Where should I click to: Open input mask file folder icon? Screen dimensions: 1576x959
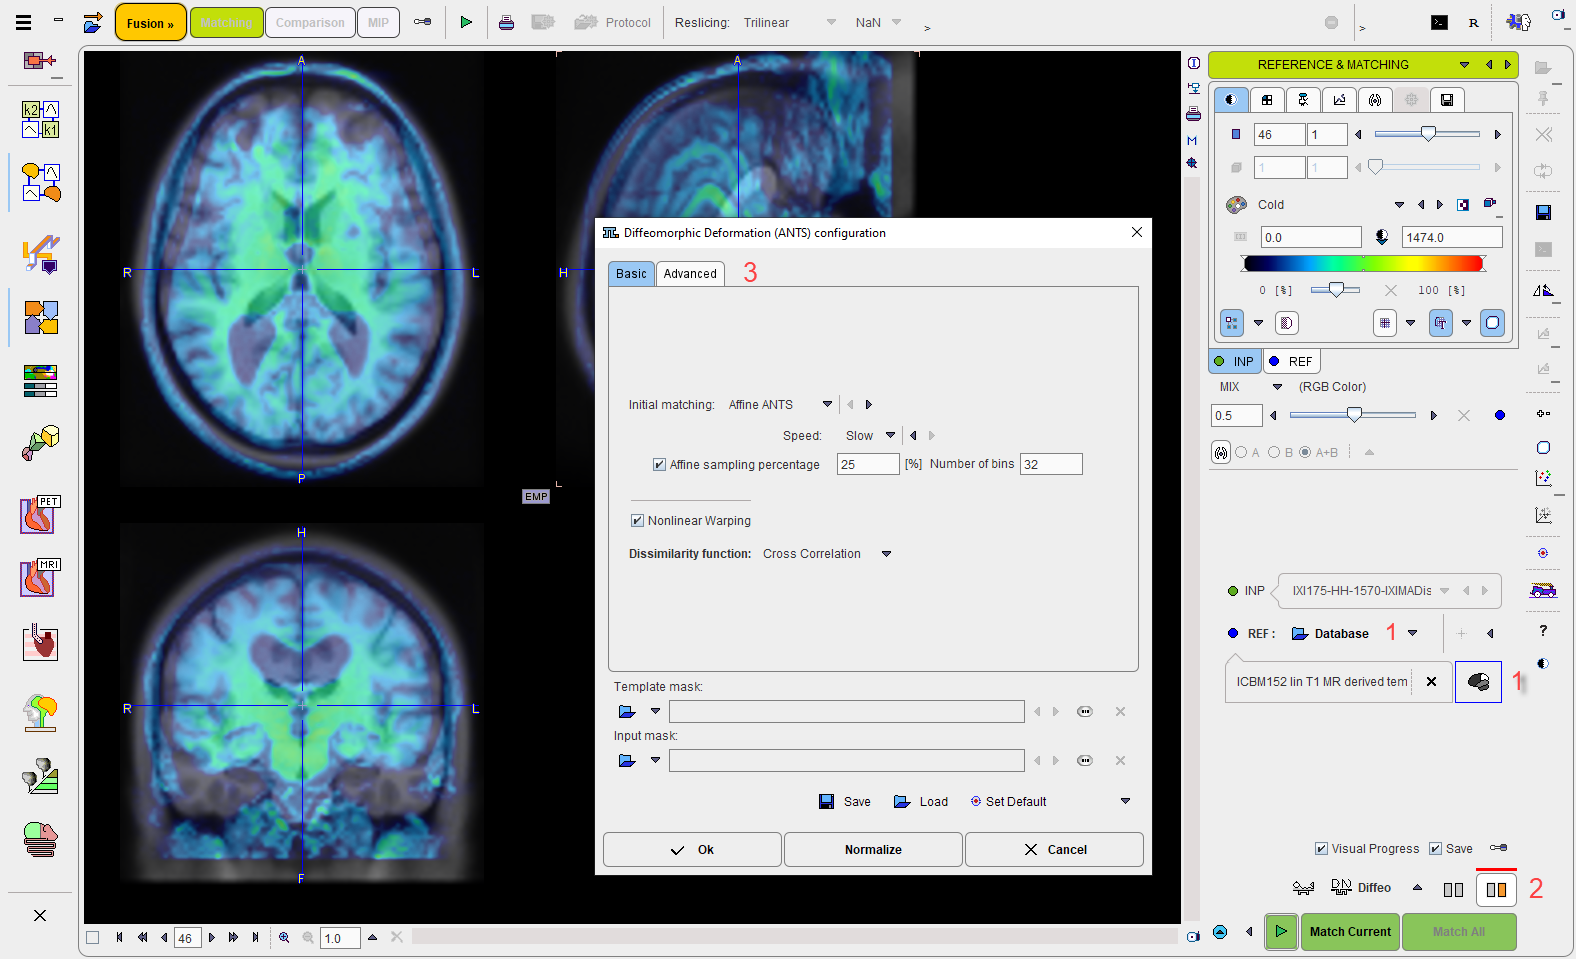(x=627, y=760)
